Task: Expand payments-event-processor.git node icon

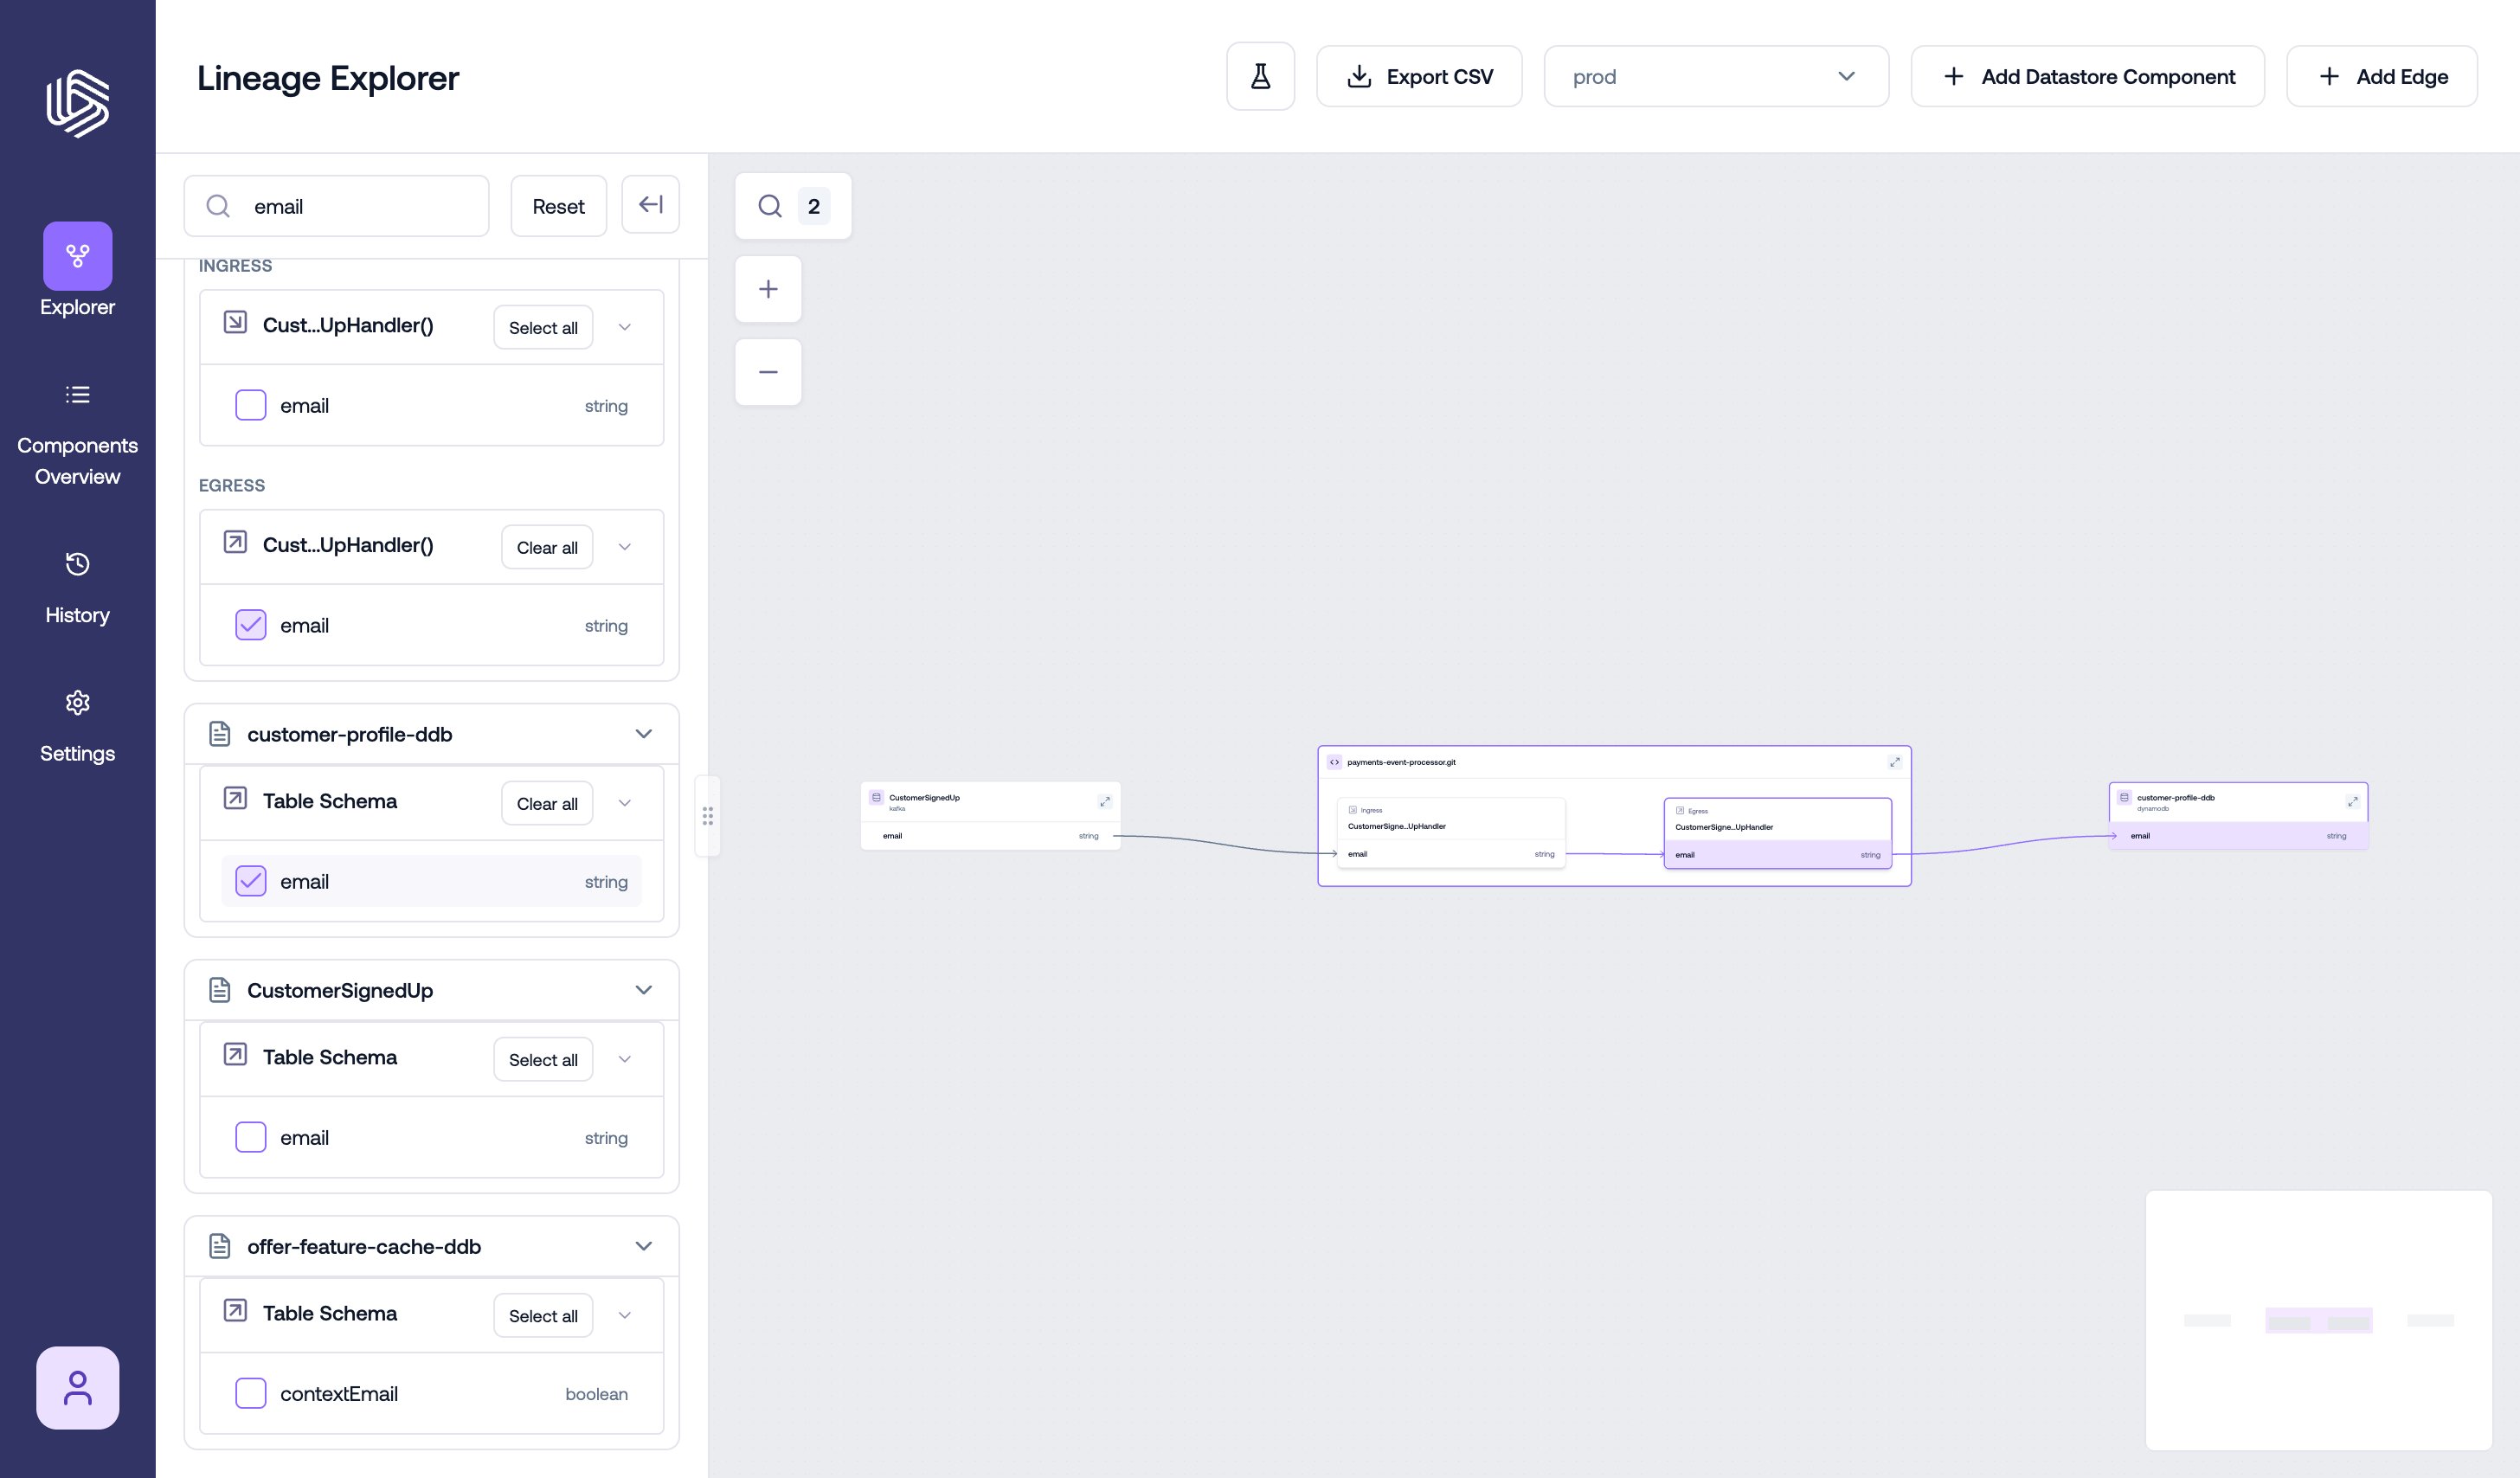Action: pos(1894,762)
